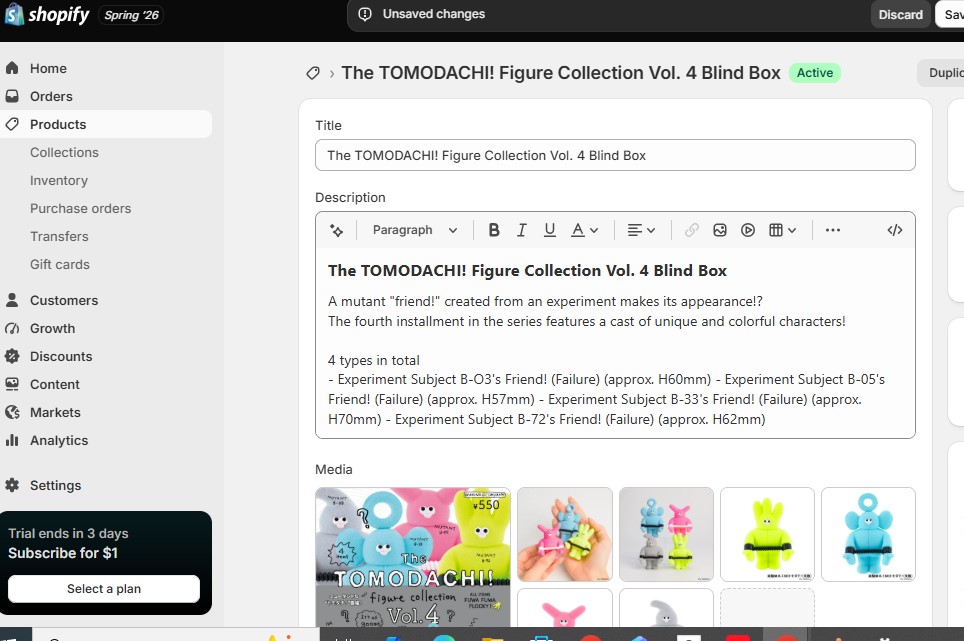Click the insert link icon
This screenshot has width=964, height=641.
[692, 230]
